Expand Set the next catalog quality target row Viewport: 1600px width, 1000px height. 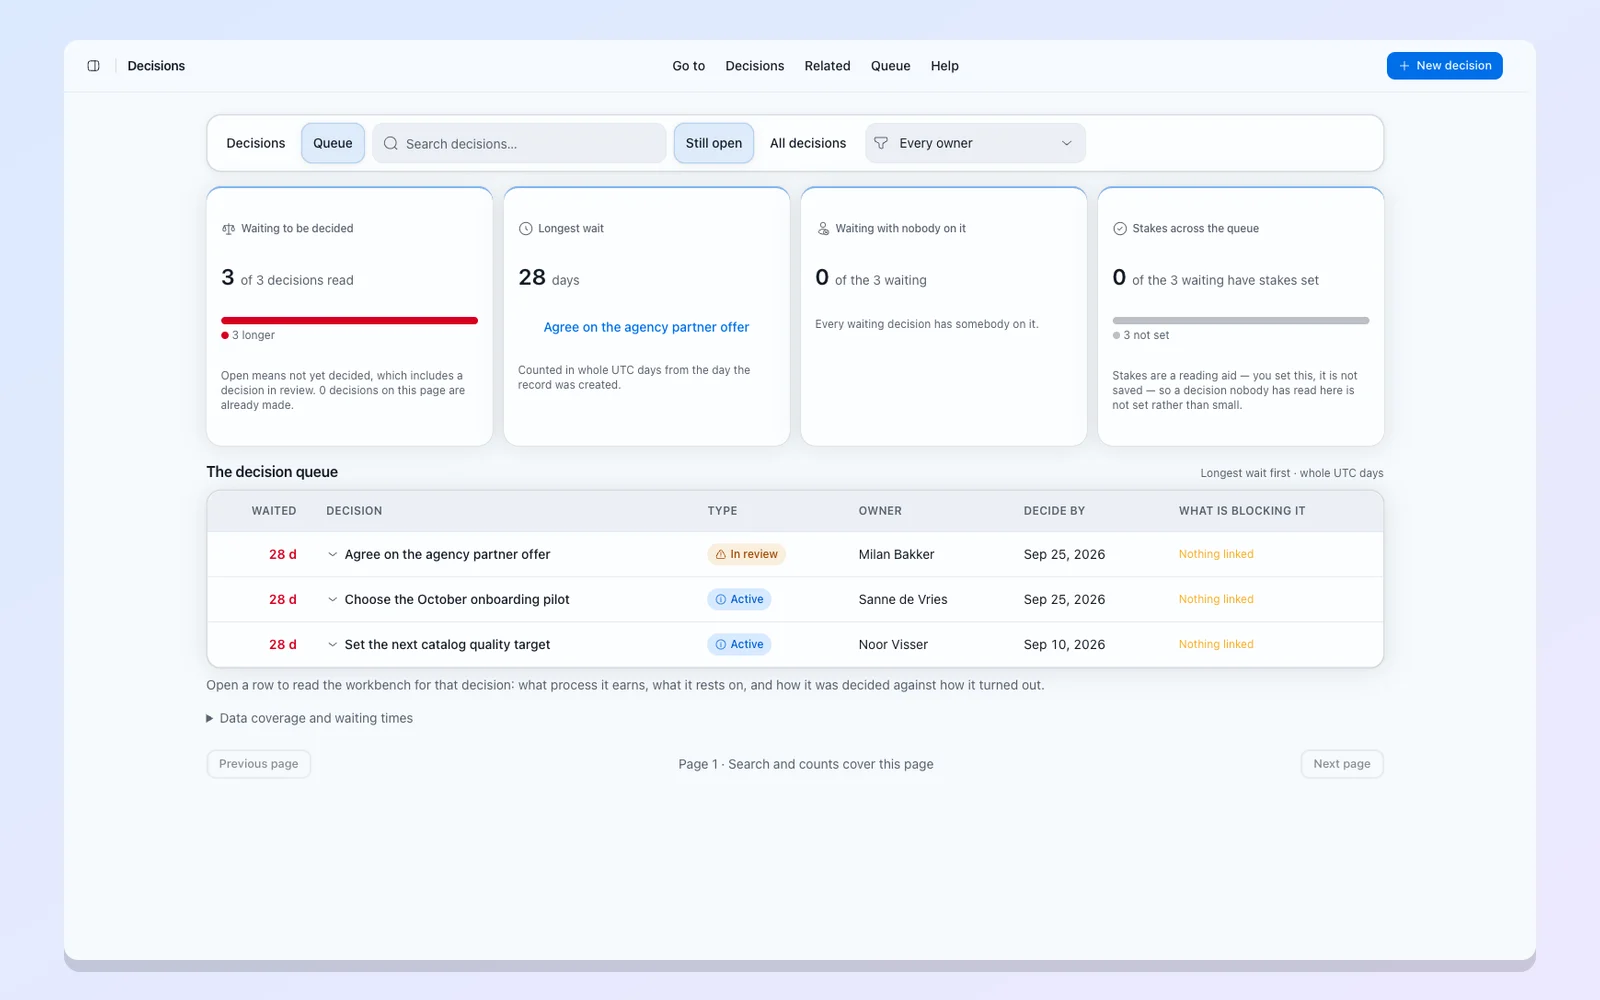[x=332, y=645]
